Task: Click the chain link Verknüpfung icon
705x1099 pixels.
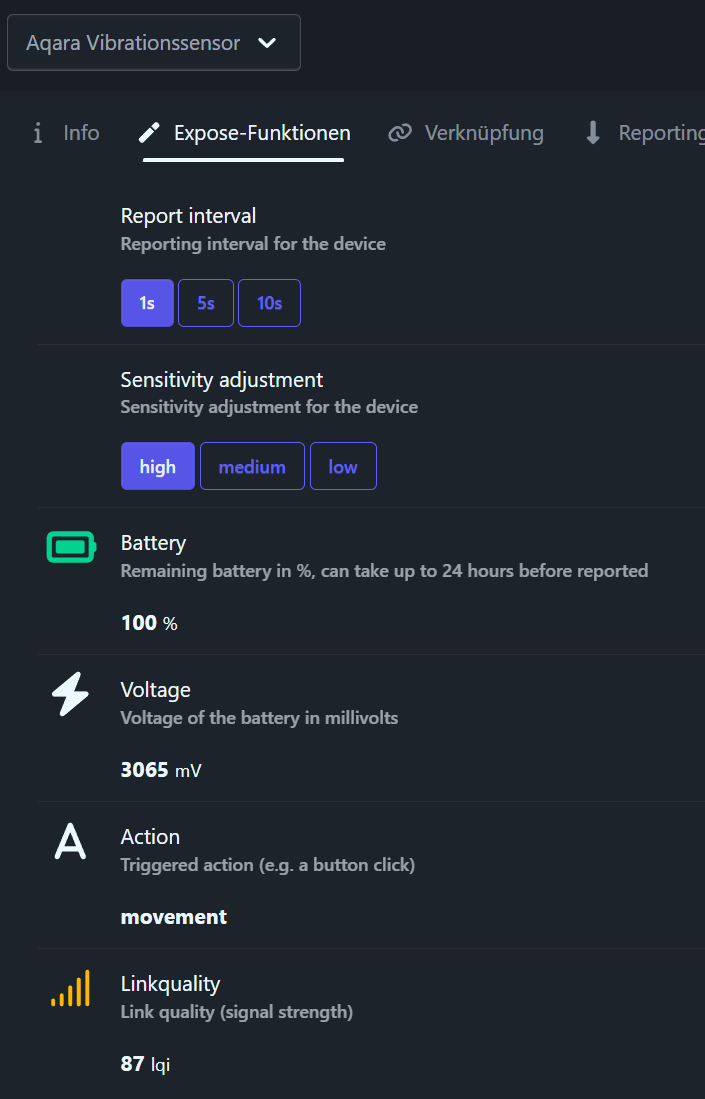Action: point(400,133)
